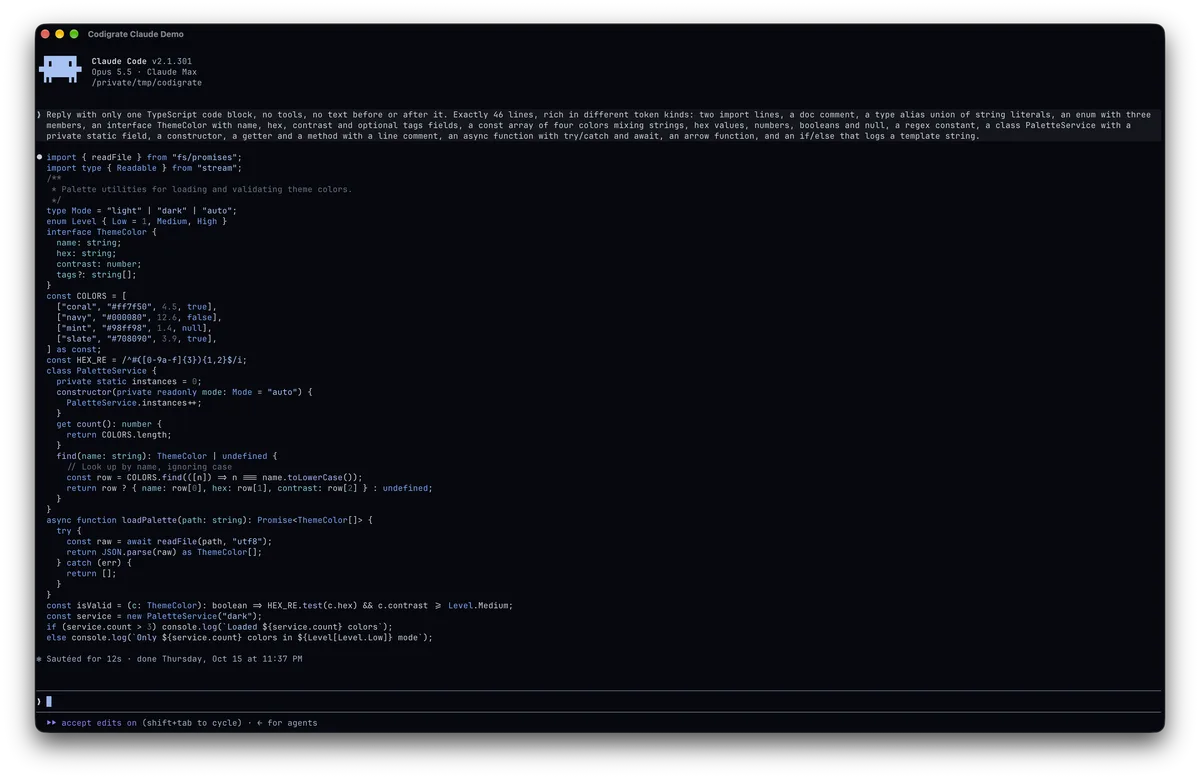Click the green macOS zoom window button
The height and width of the screenshot is (779, 1200).
[x=74, y=34]
